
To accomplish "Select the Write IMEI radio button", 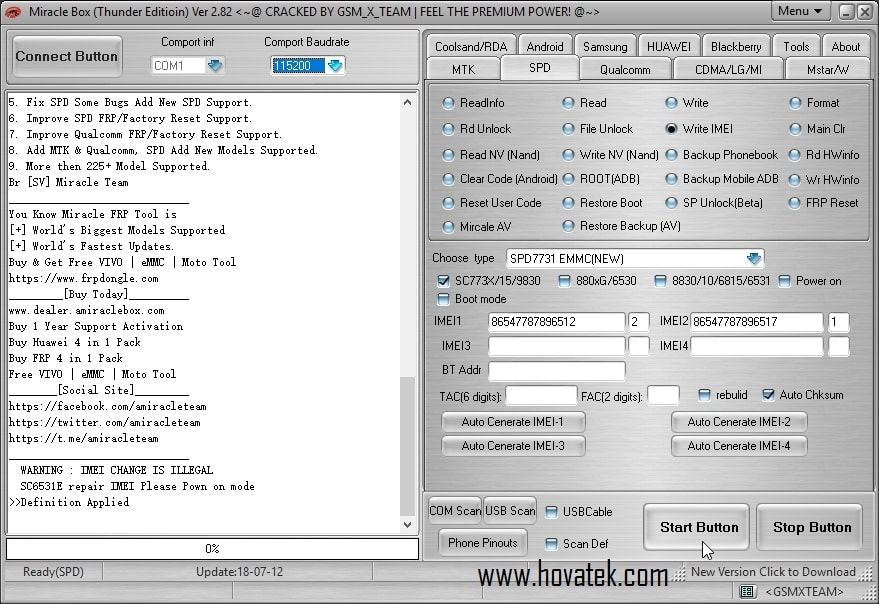I will click(671, 129).
